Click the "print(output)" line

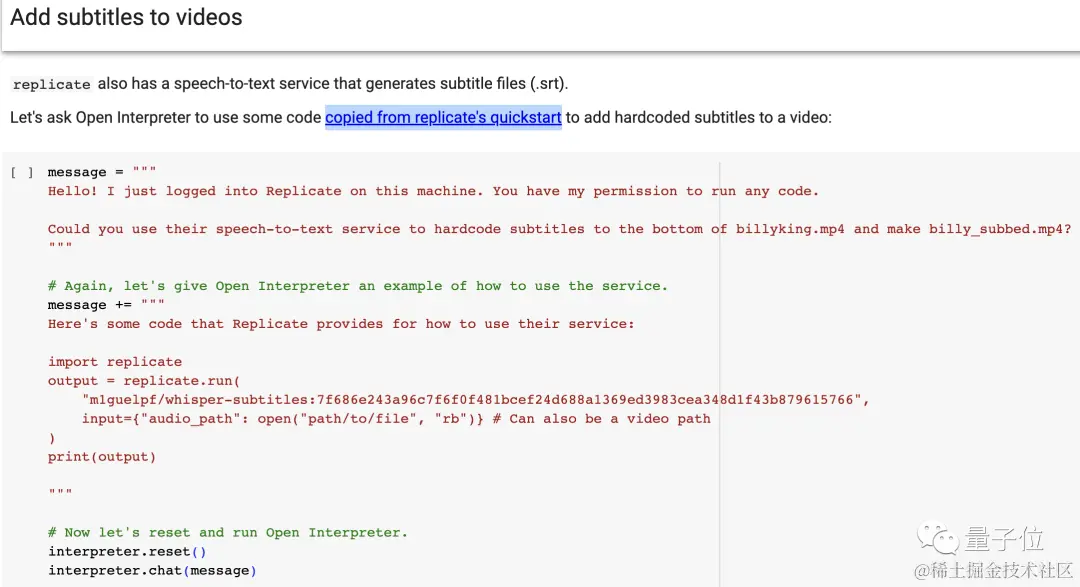[102, 457]
